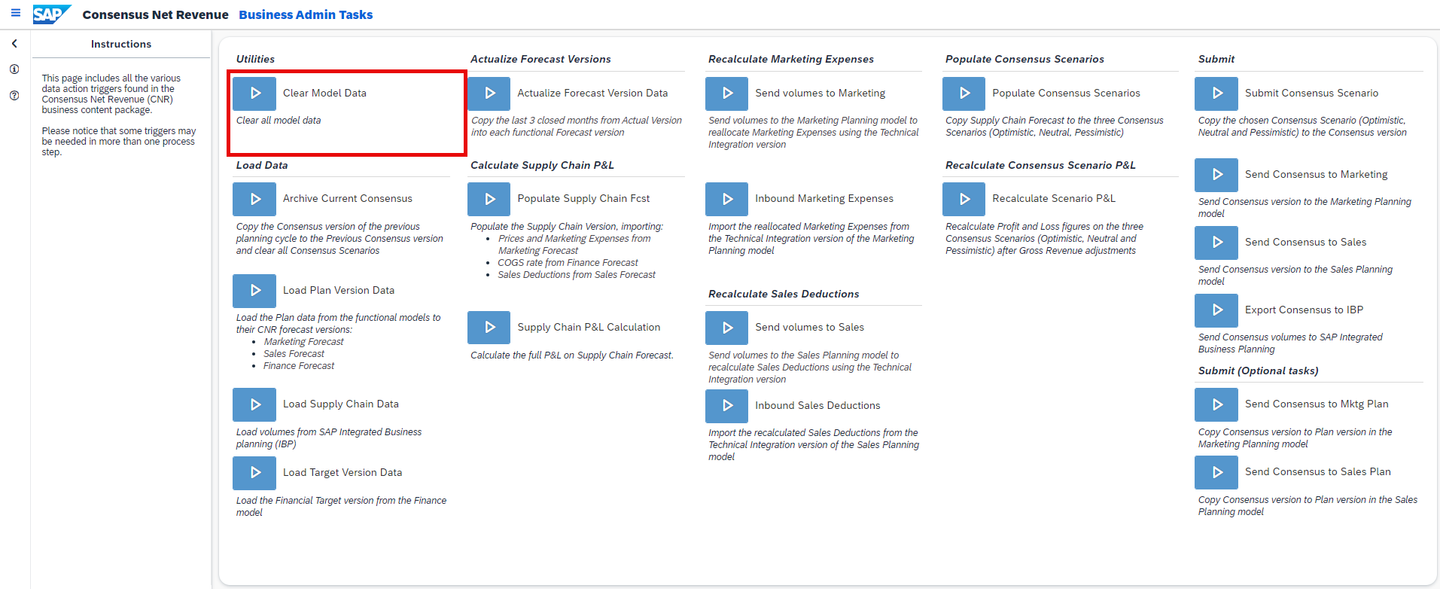The width and height of the screenshot is (1440, 589).
Task: Click the Clear Model Data label
Action: click(x=325, y=93)
